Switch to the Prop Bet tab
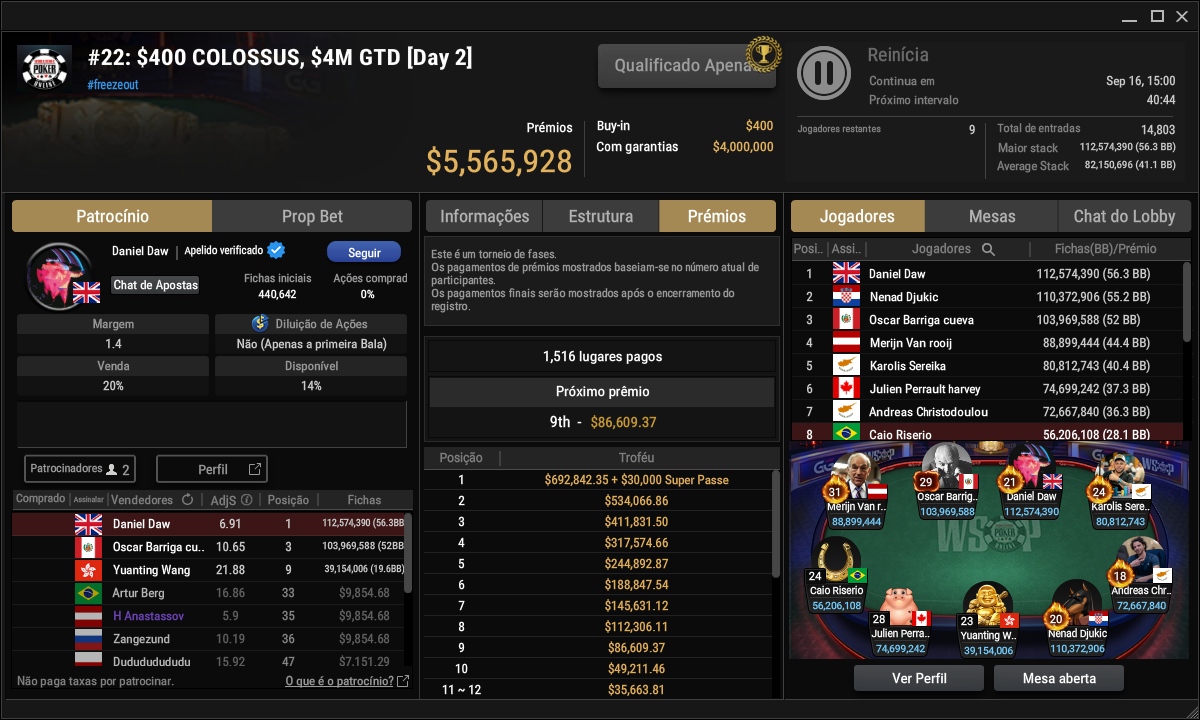Image resolution: width=1200 pixels, height=720 pixels. click(x=312, y=216)
